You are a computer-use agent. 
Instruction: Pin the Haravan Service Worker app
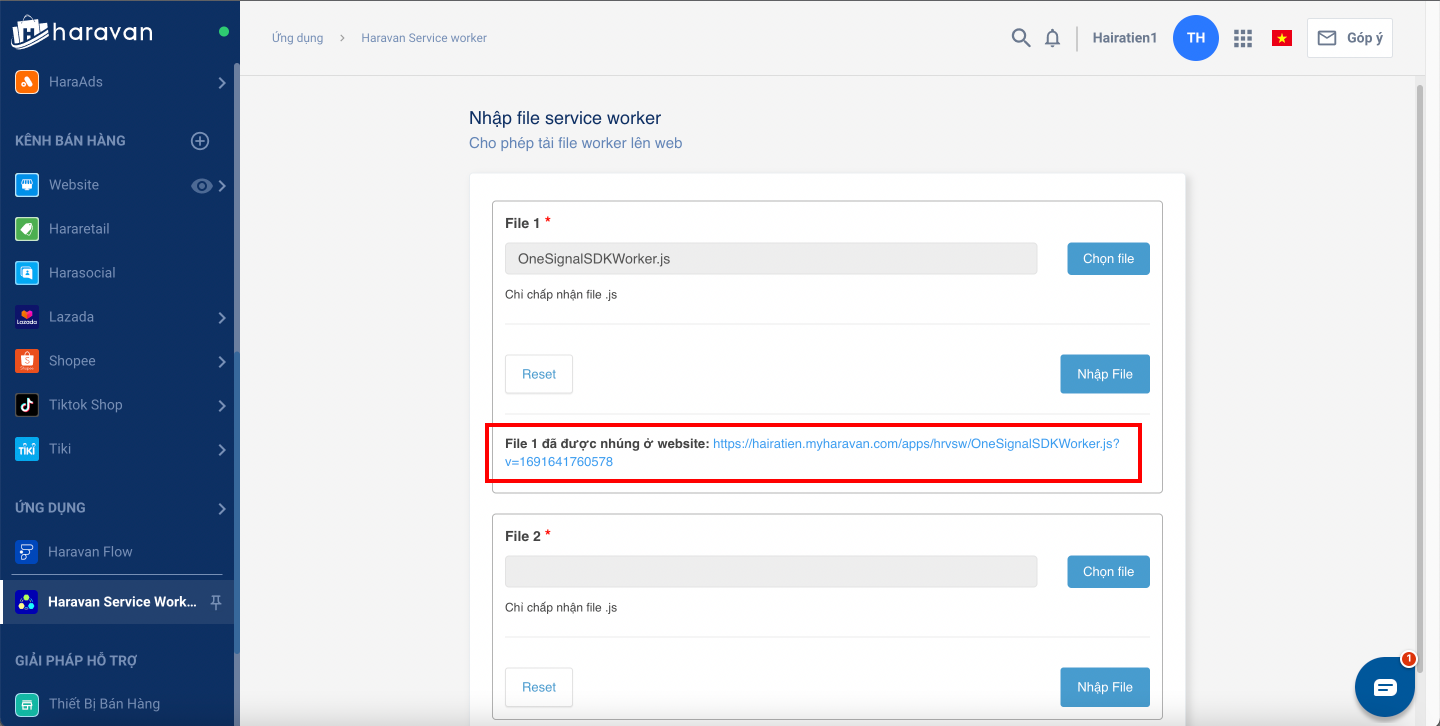coord(216,602)
